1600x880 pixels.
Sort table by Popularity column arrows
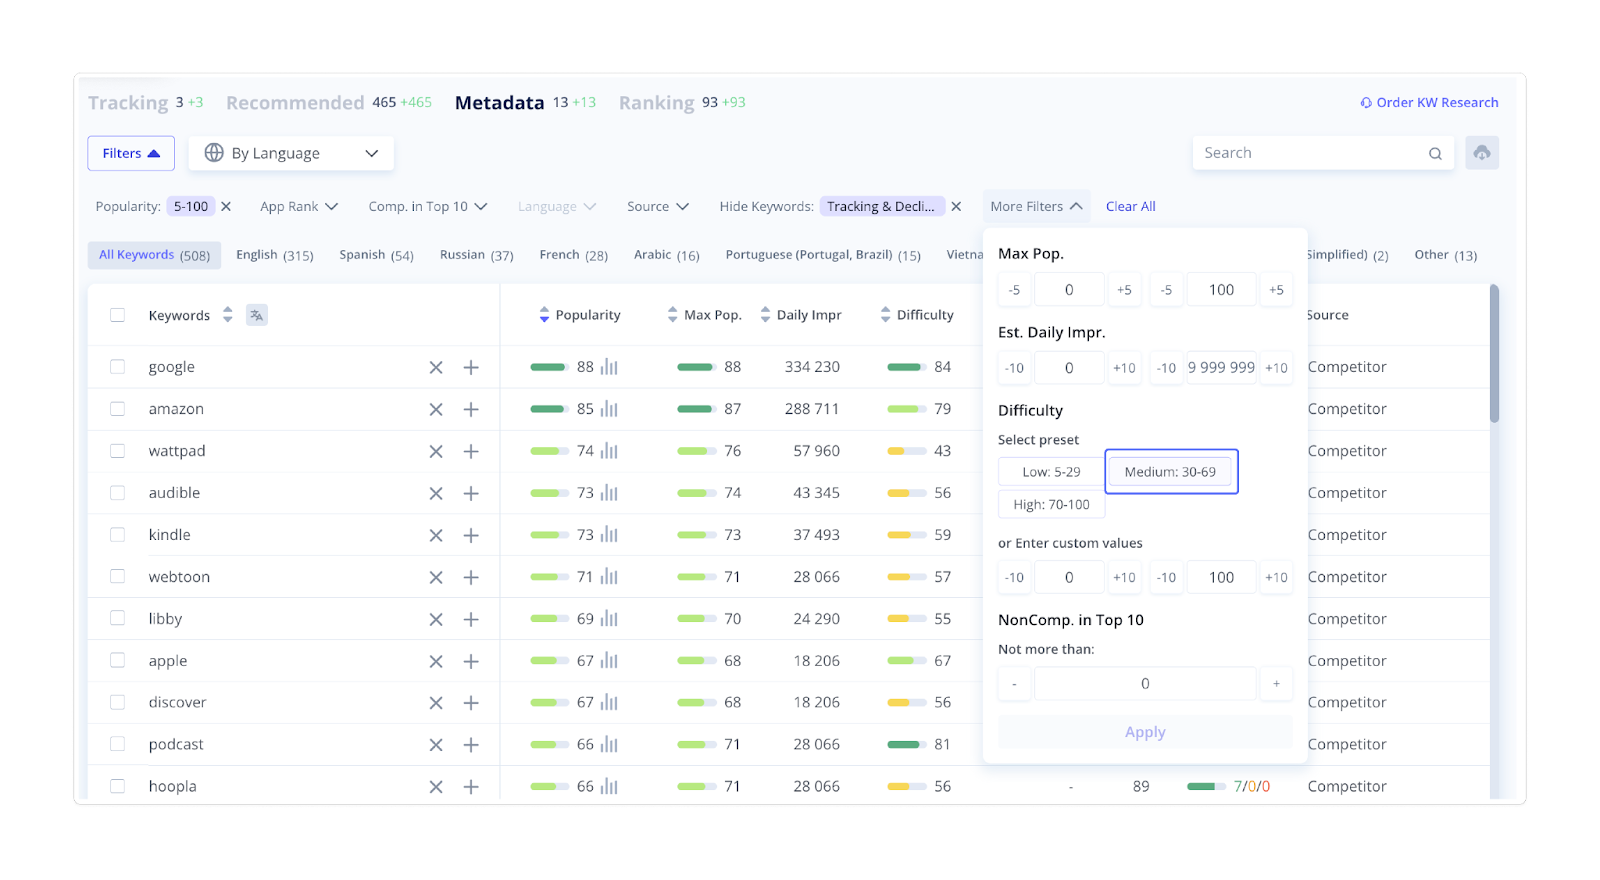click(x=544, y=315)
